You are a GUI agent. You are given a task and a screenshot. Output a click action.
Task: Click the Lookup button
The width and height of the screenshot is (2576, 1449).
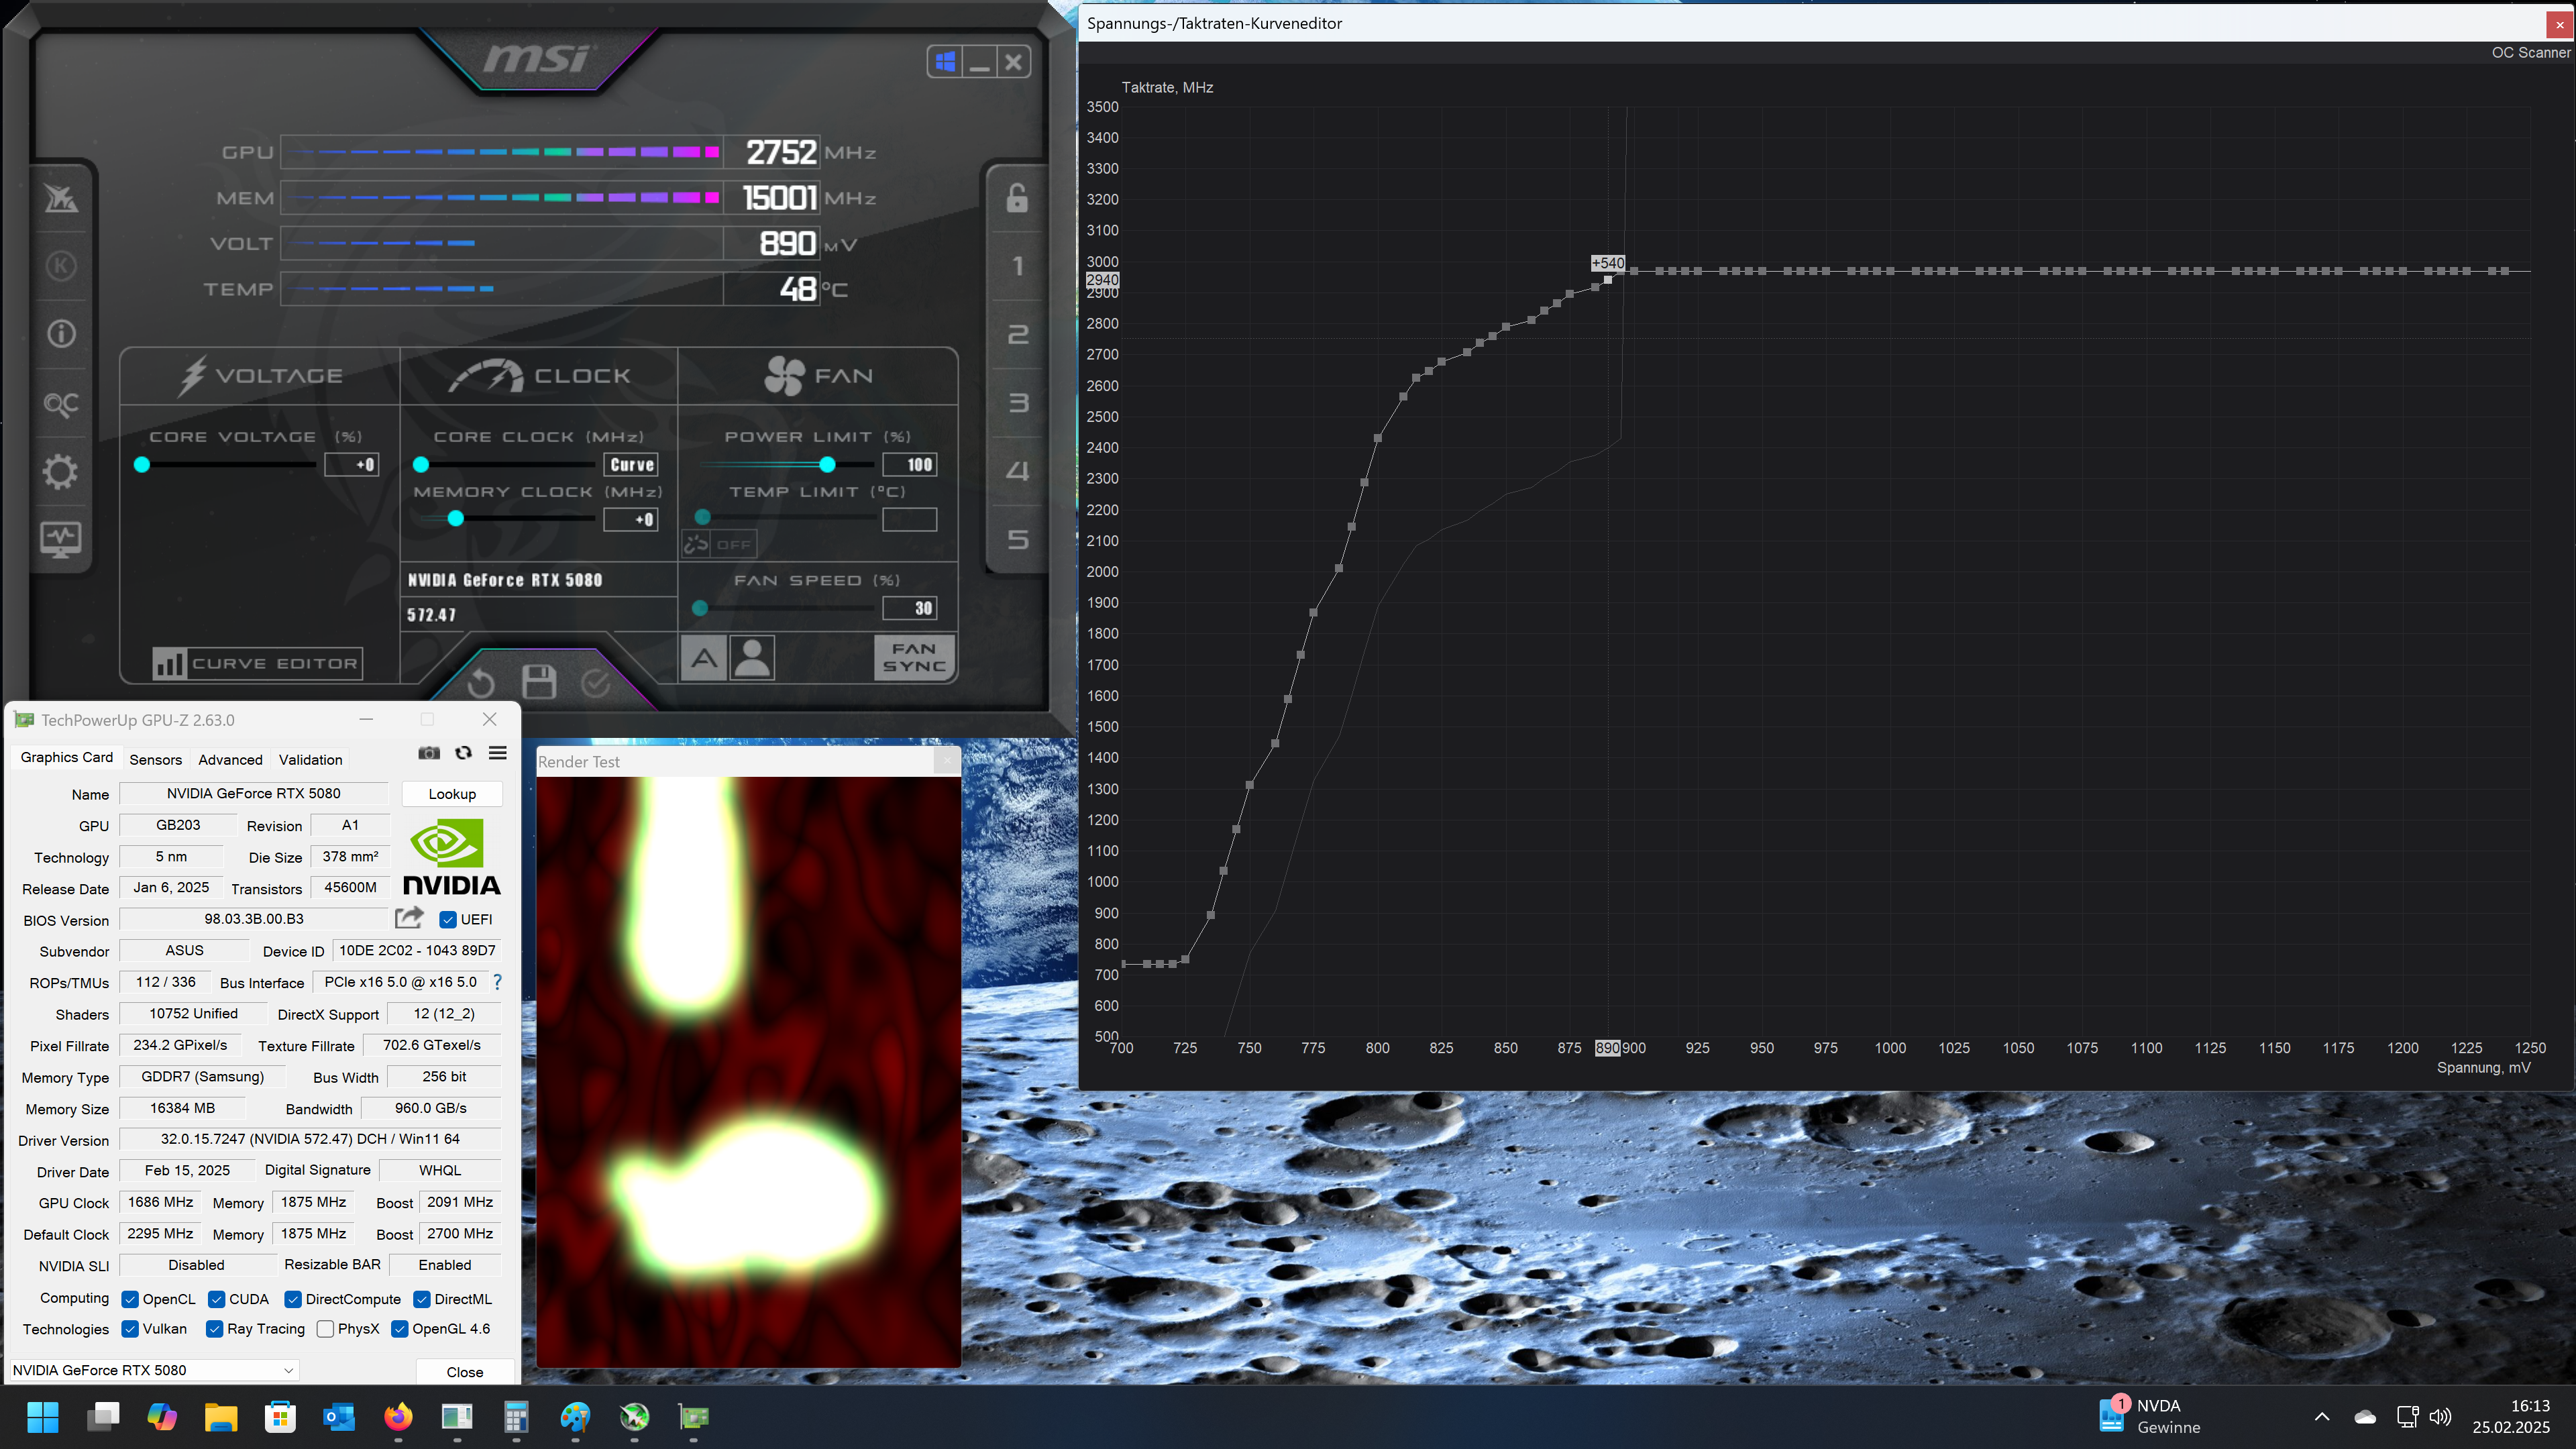452,794
